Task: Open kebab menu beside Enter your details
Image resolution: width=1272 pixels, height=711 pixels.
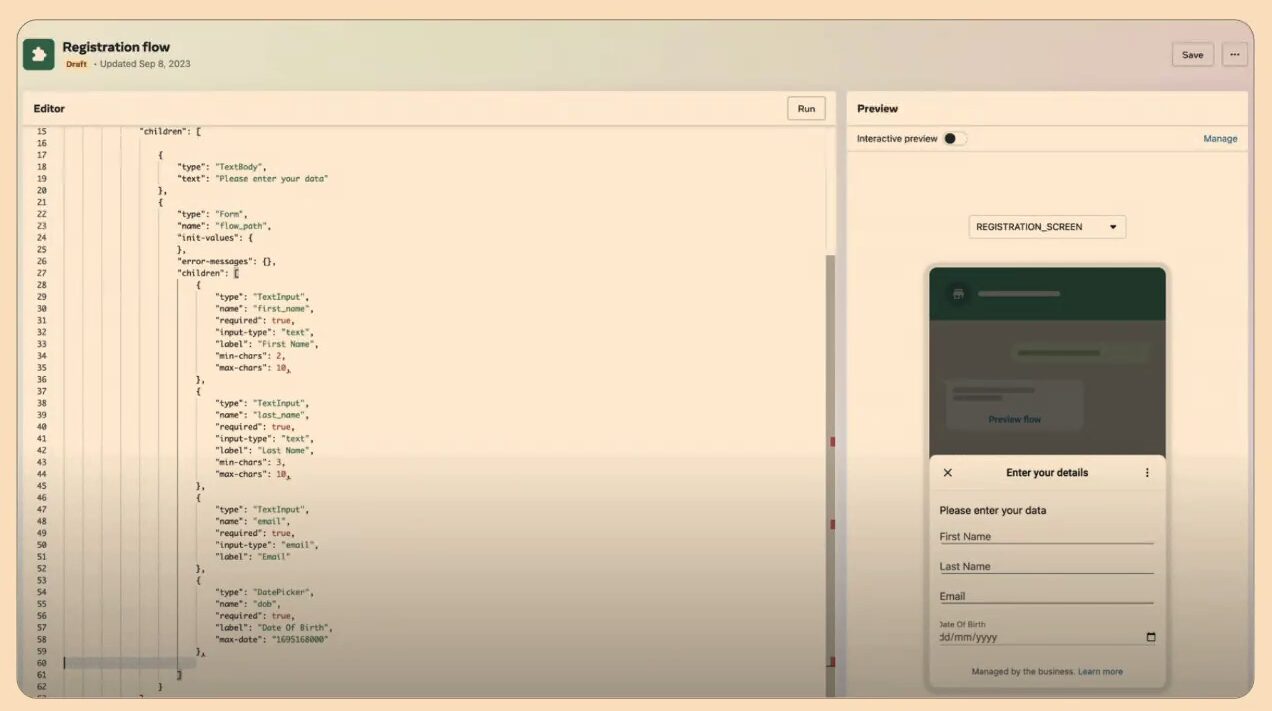Action: click(x=1147, y=473)
